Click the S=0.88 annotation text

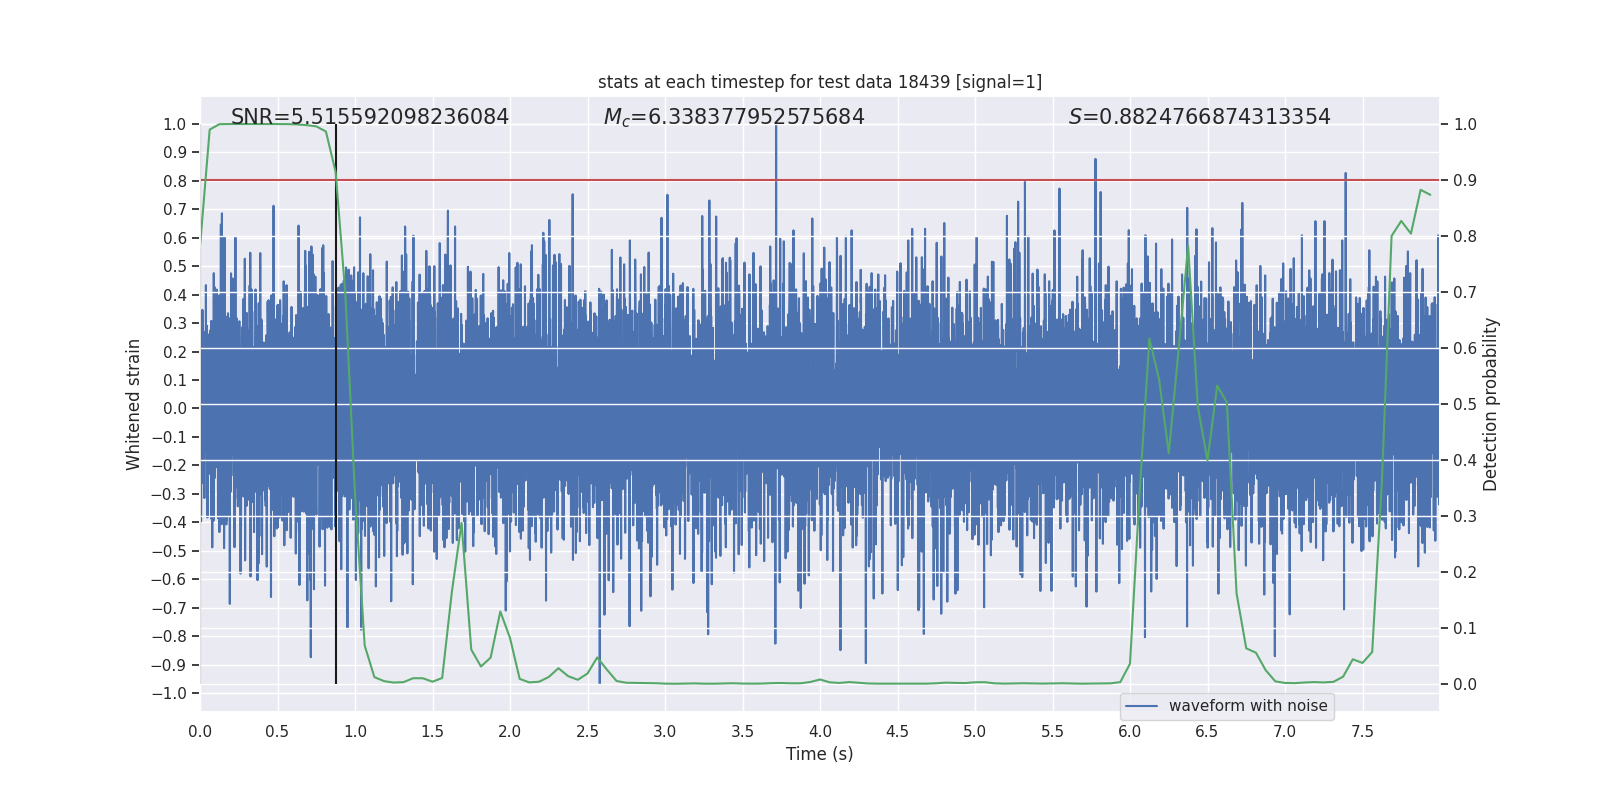1199,117
